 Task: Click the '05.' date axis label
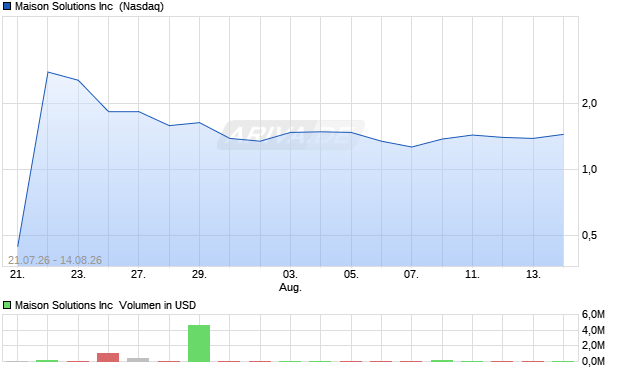[351, 274]
